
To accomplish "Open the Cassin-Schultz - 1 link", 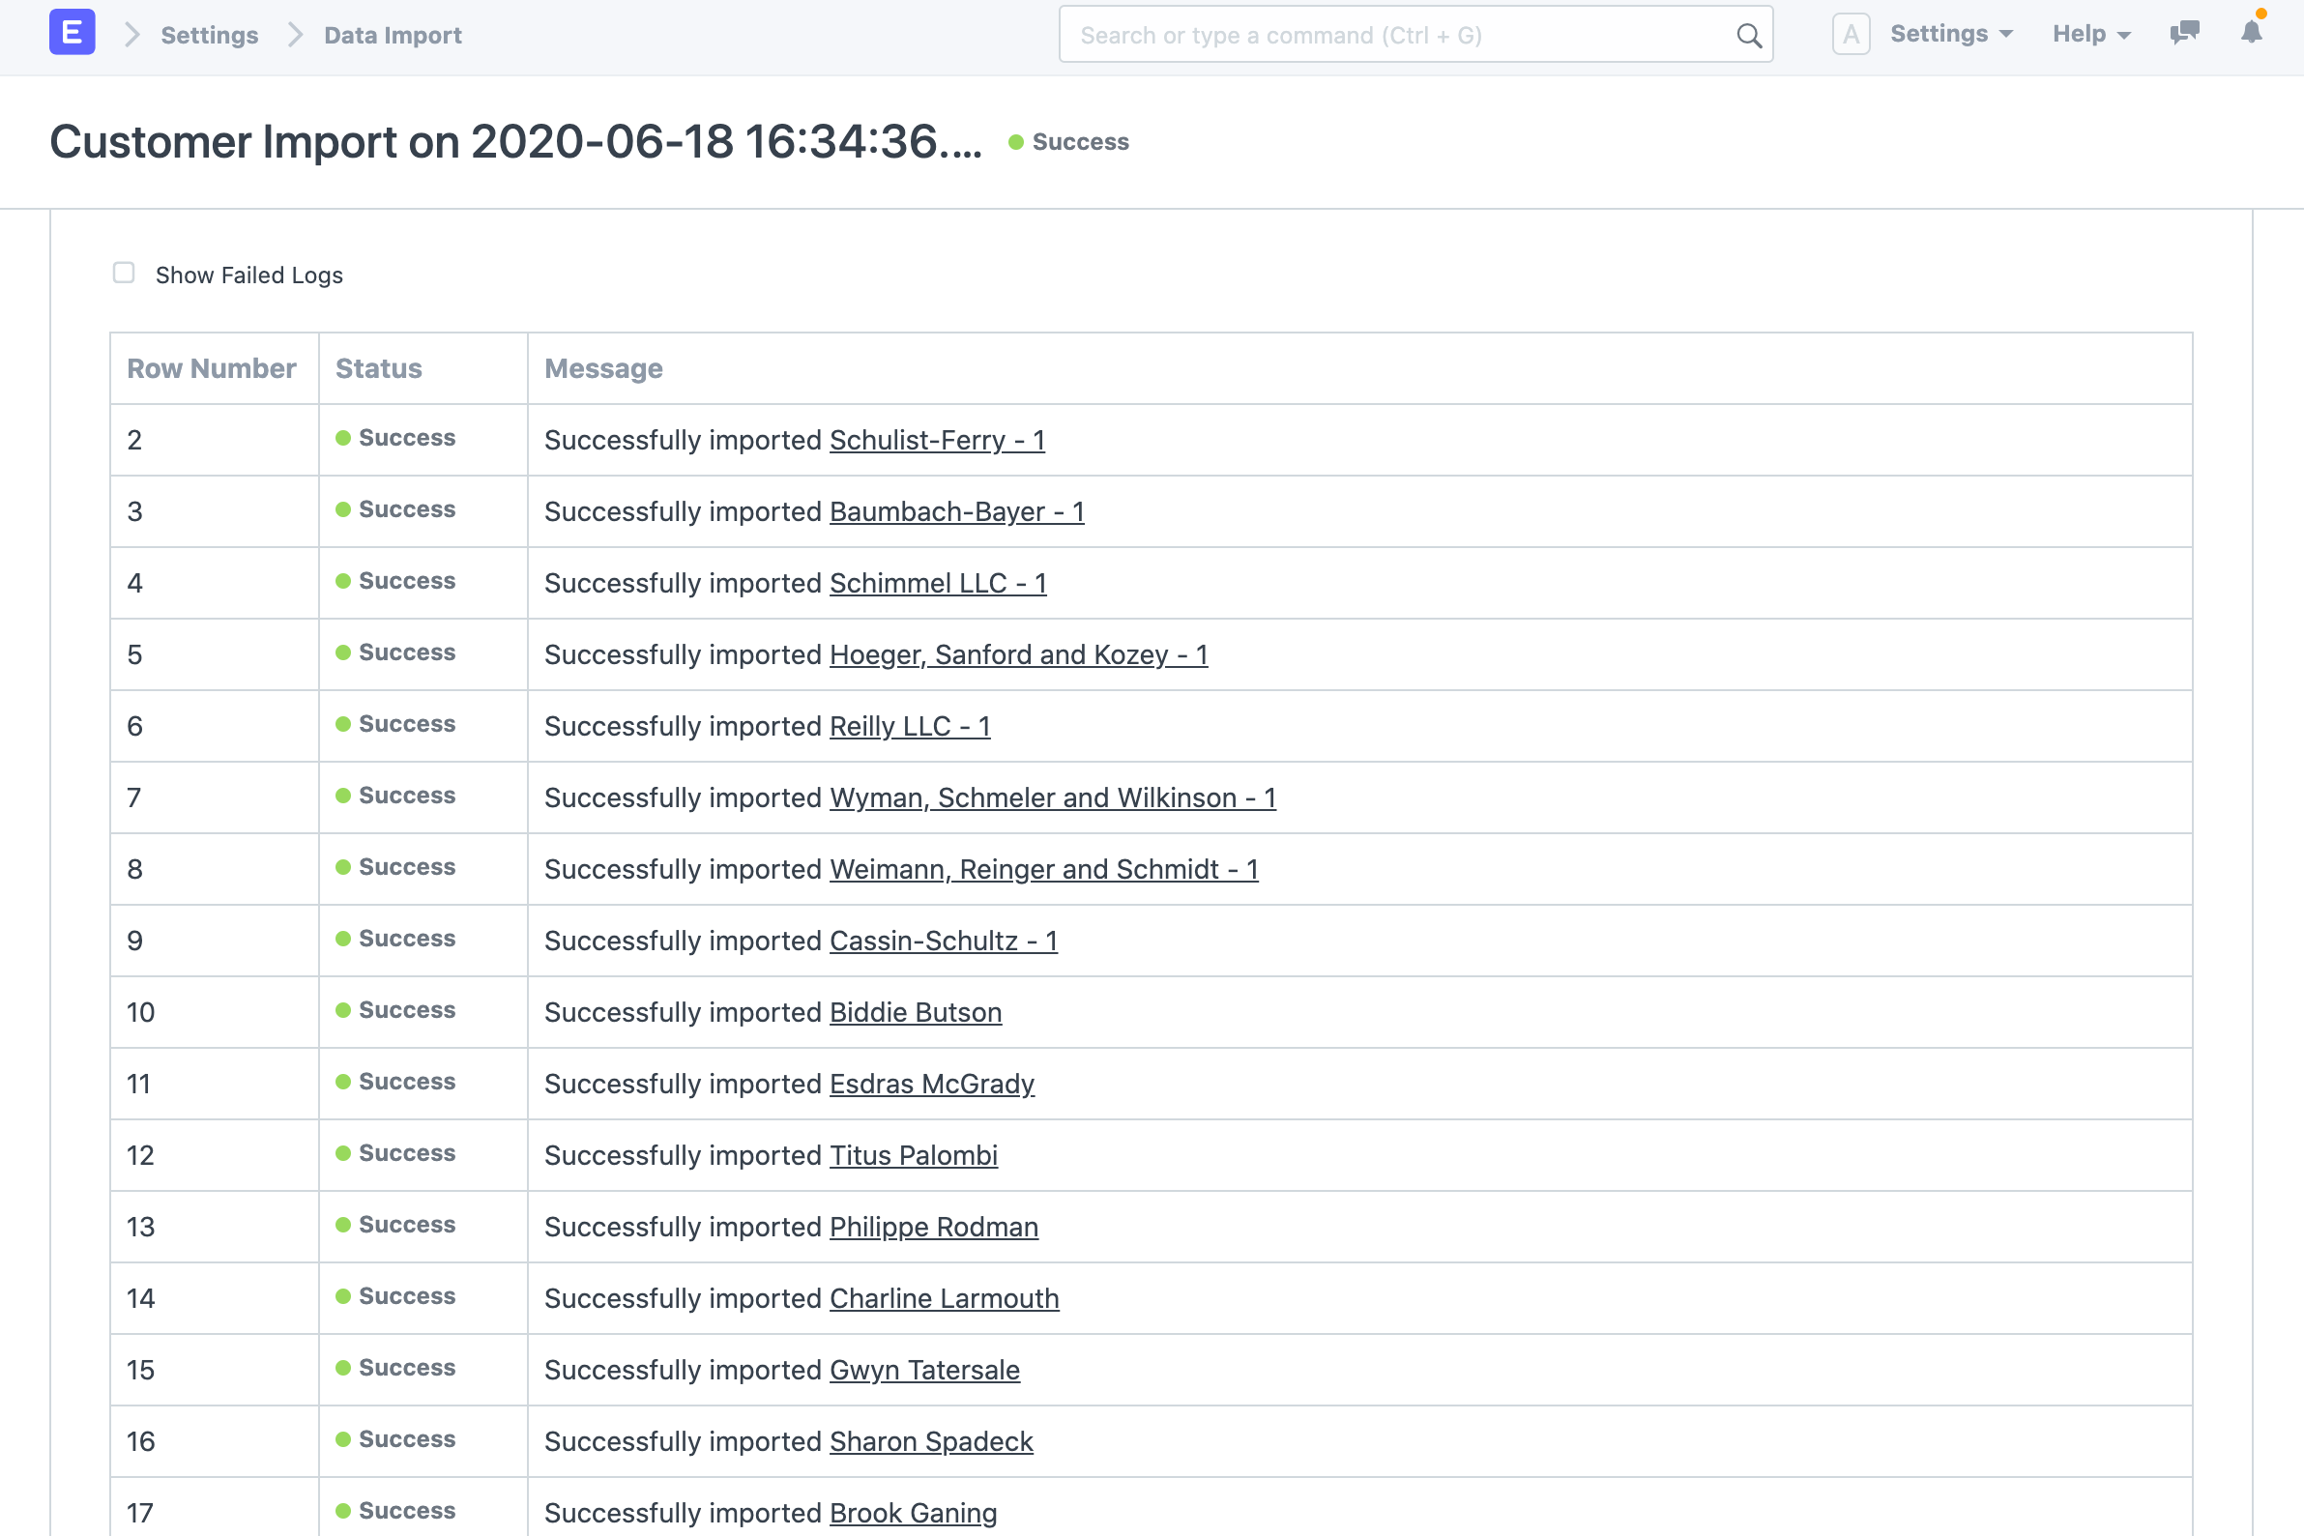I will (x=942, y=940).
